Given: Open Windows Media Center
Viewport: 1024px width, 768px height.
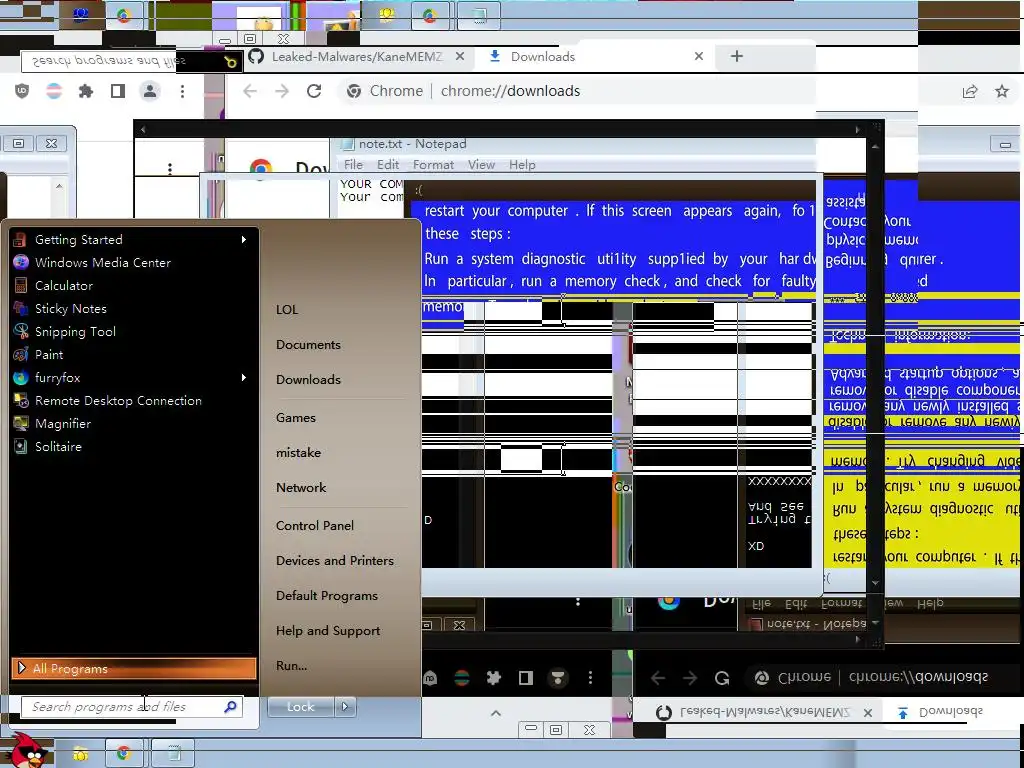Looking at the screenshot, I should click(103, 263).
